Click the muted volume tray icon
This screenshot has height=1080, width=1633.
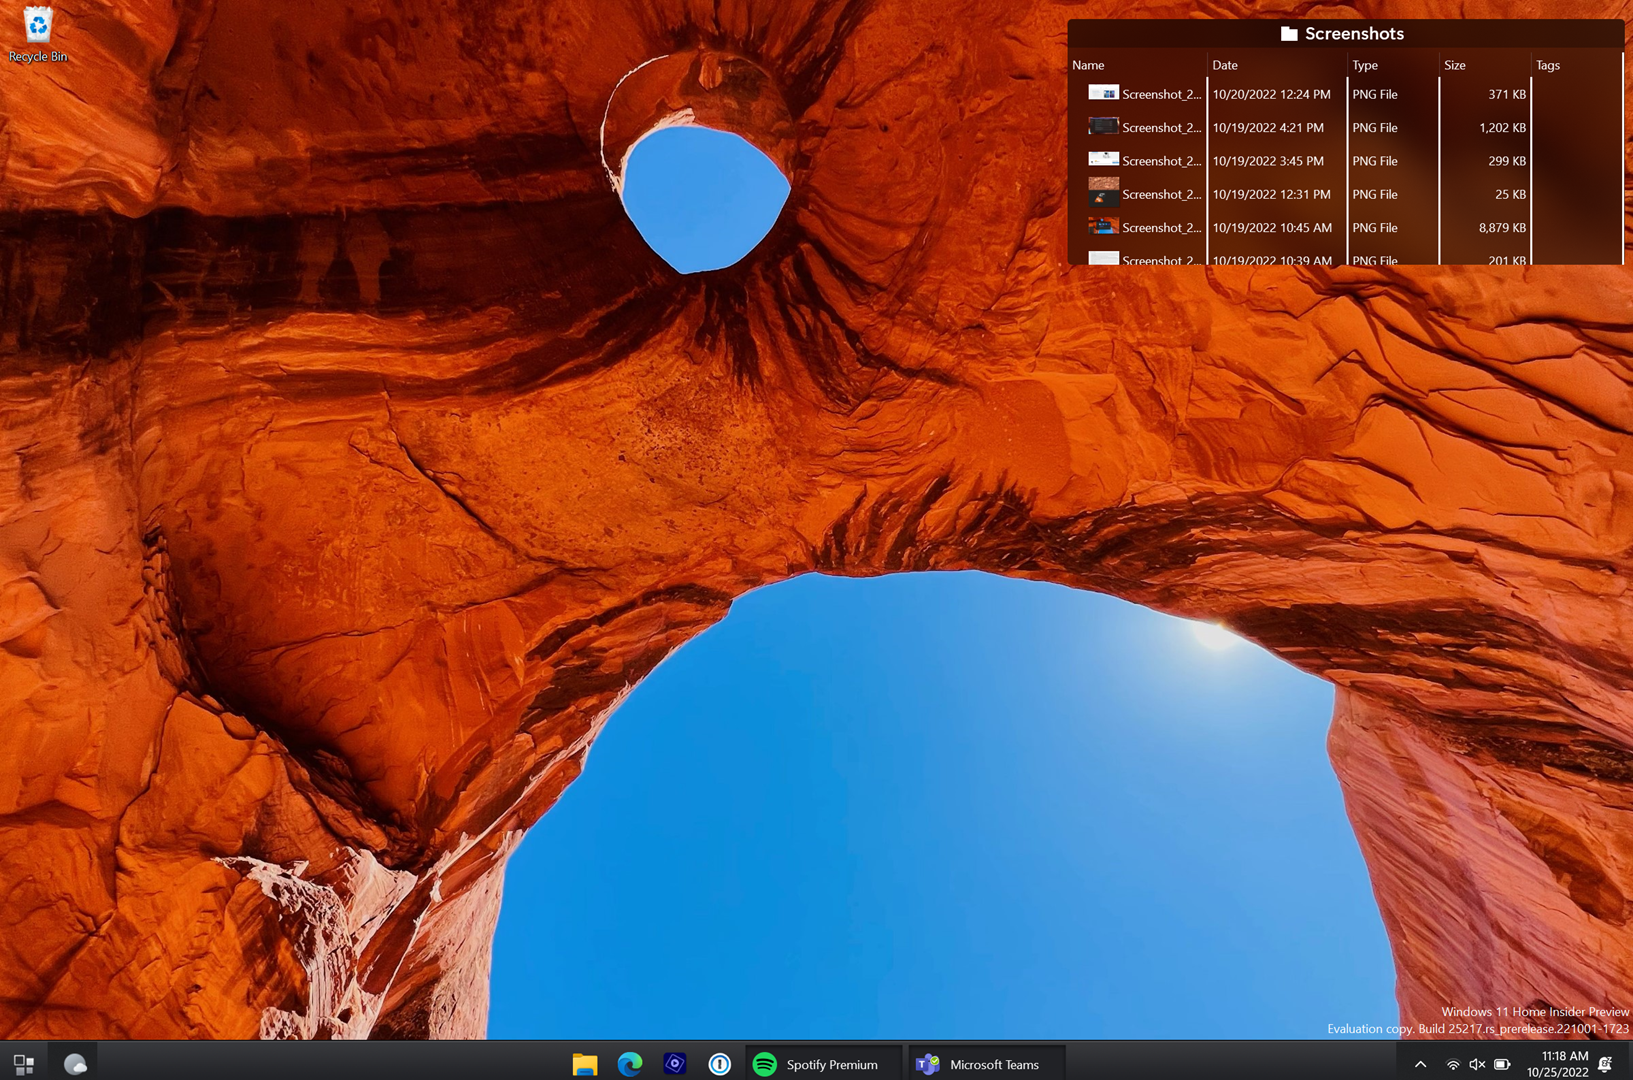pos(1477,1065)
